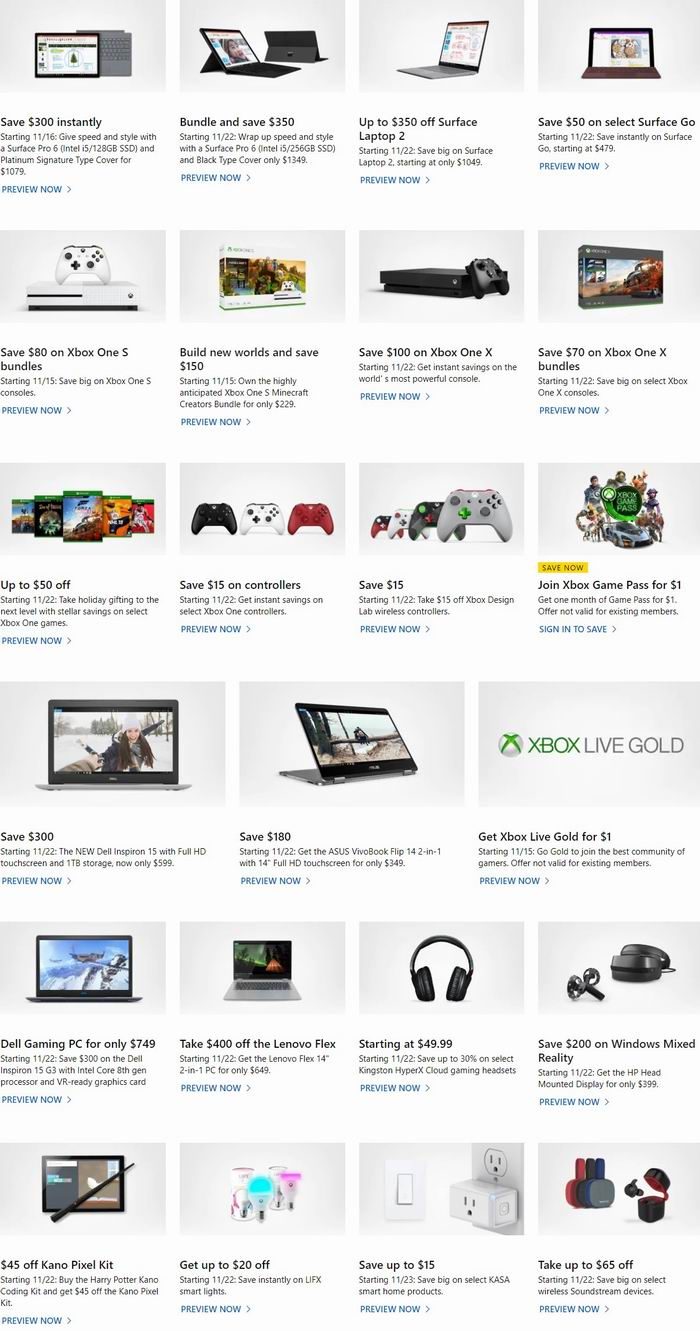Click the white Xbox One S console image
Screen dimensions: 700x1331
(x=83, y=277)
